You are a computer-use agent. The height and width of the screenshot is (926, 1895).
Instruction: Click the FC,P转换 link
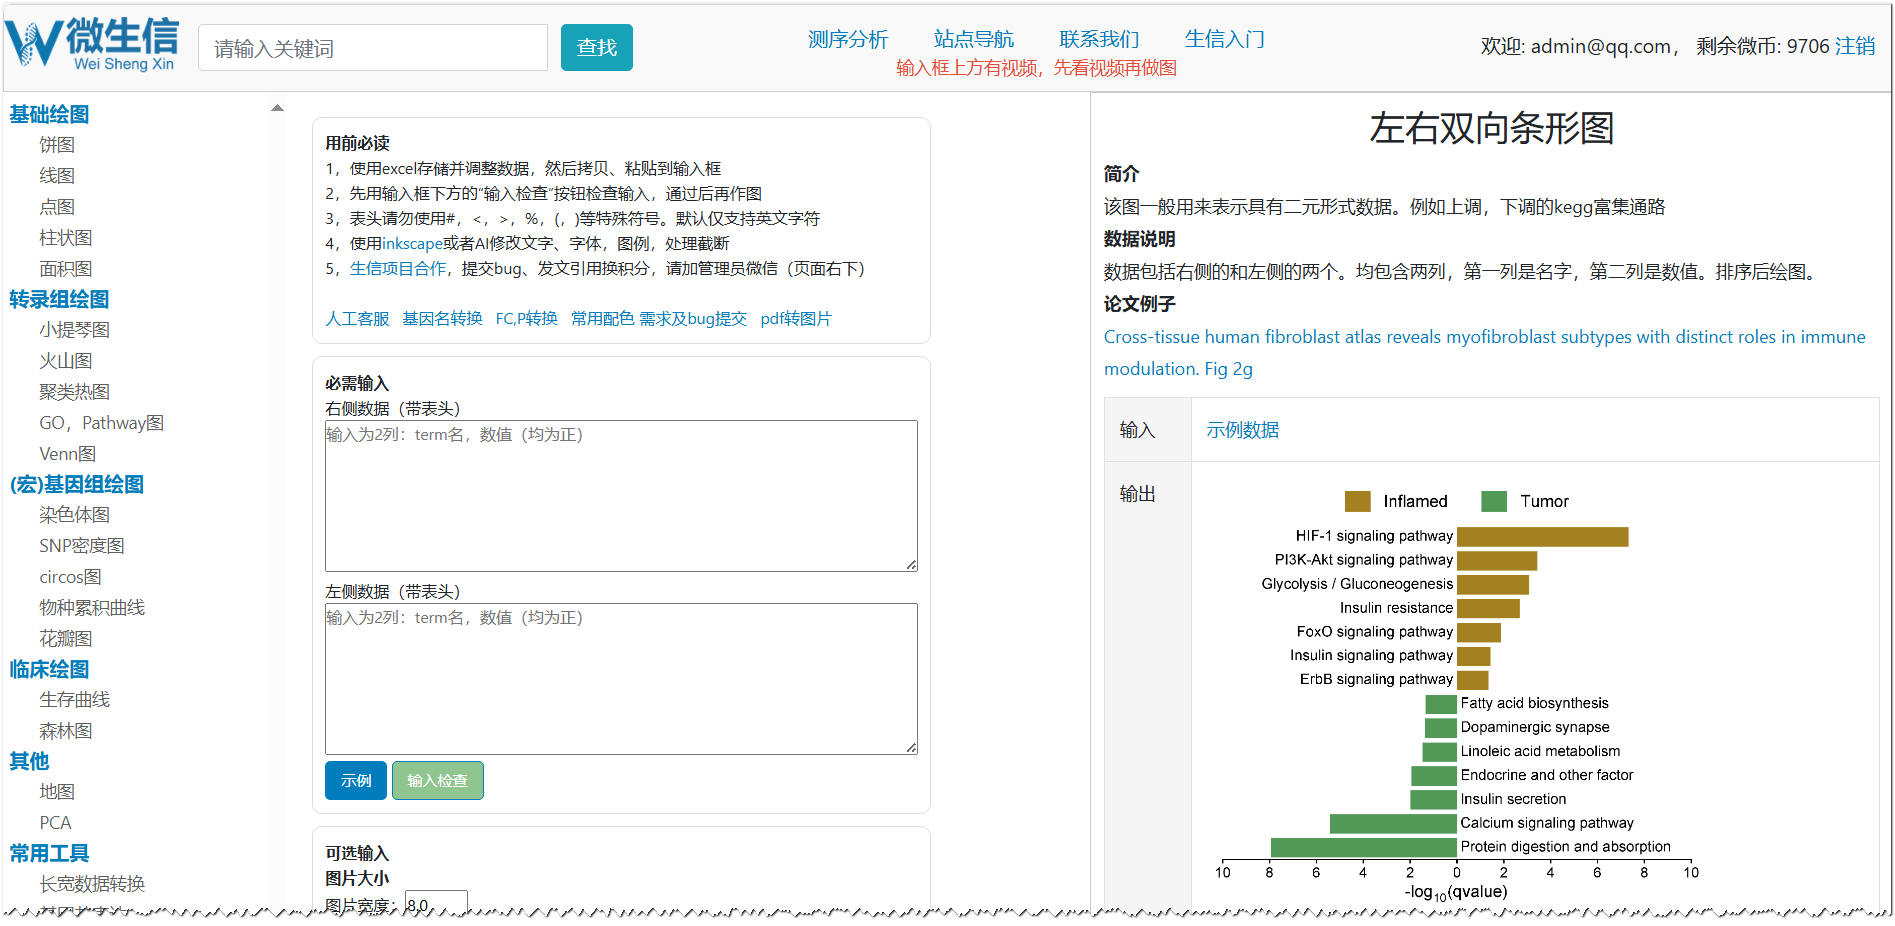point(527,319)
